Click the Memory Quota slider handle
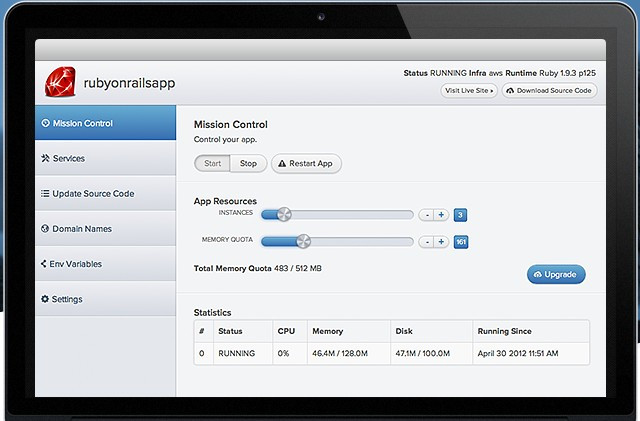The height and width of the screenshot is (421, 640). tap(304, 241)
